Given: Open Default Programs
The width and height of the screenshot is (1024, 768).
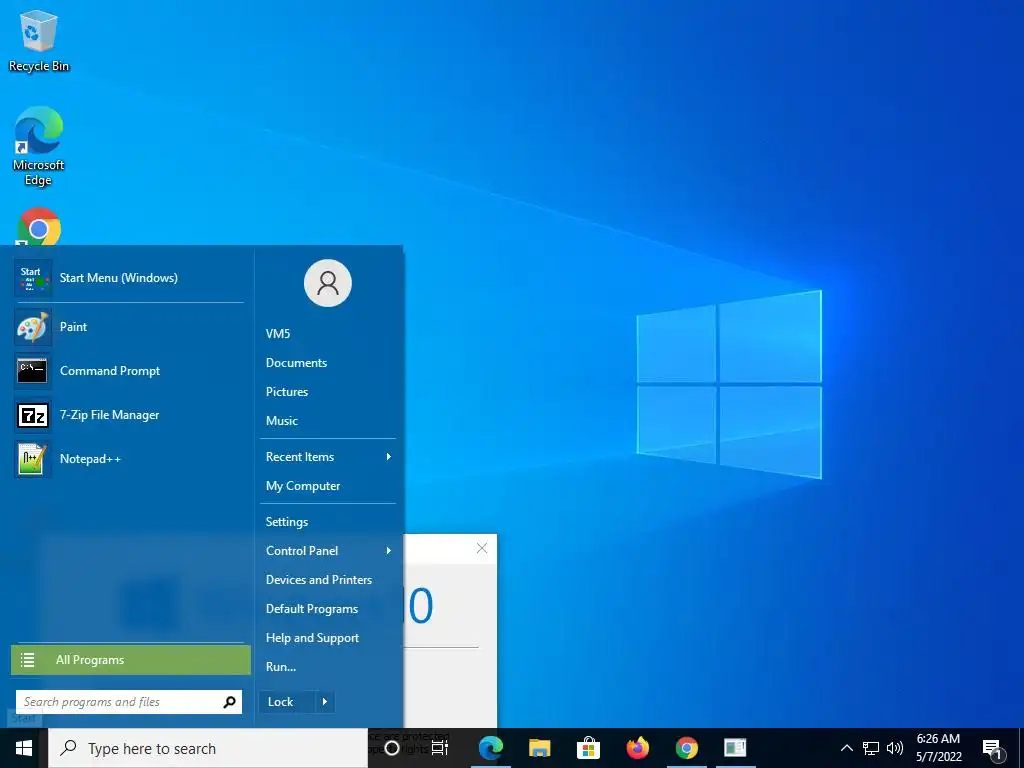Looking at the screenshot, I should click(312, 609).
